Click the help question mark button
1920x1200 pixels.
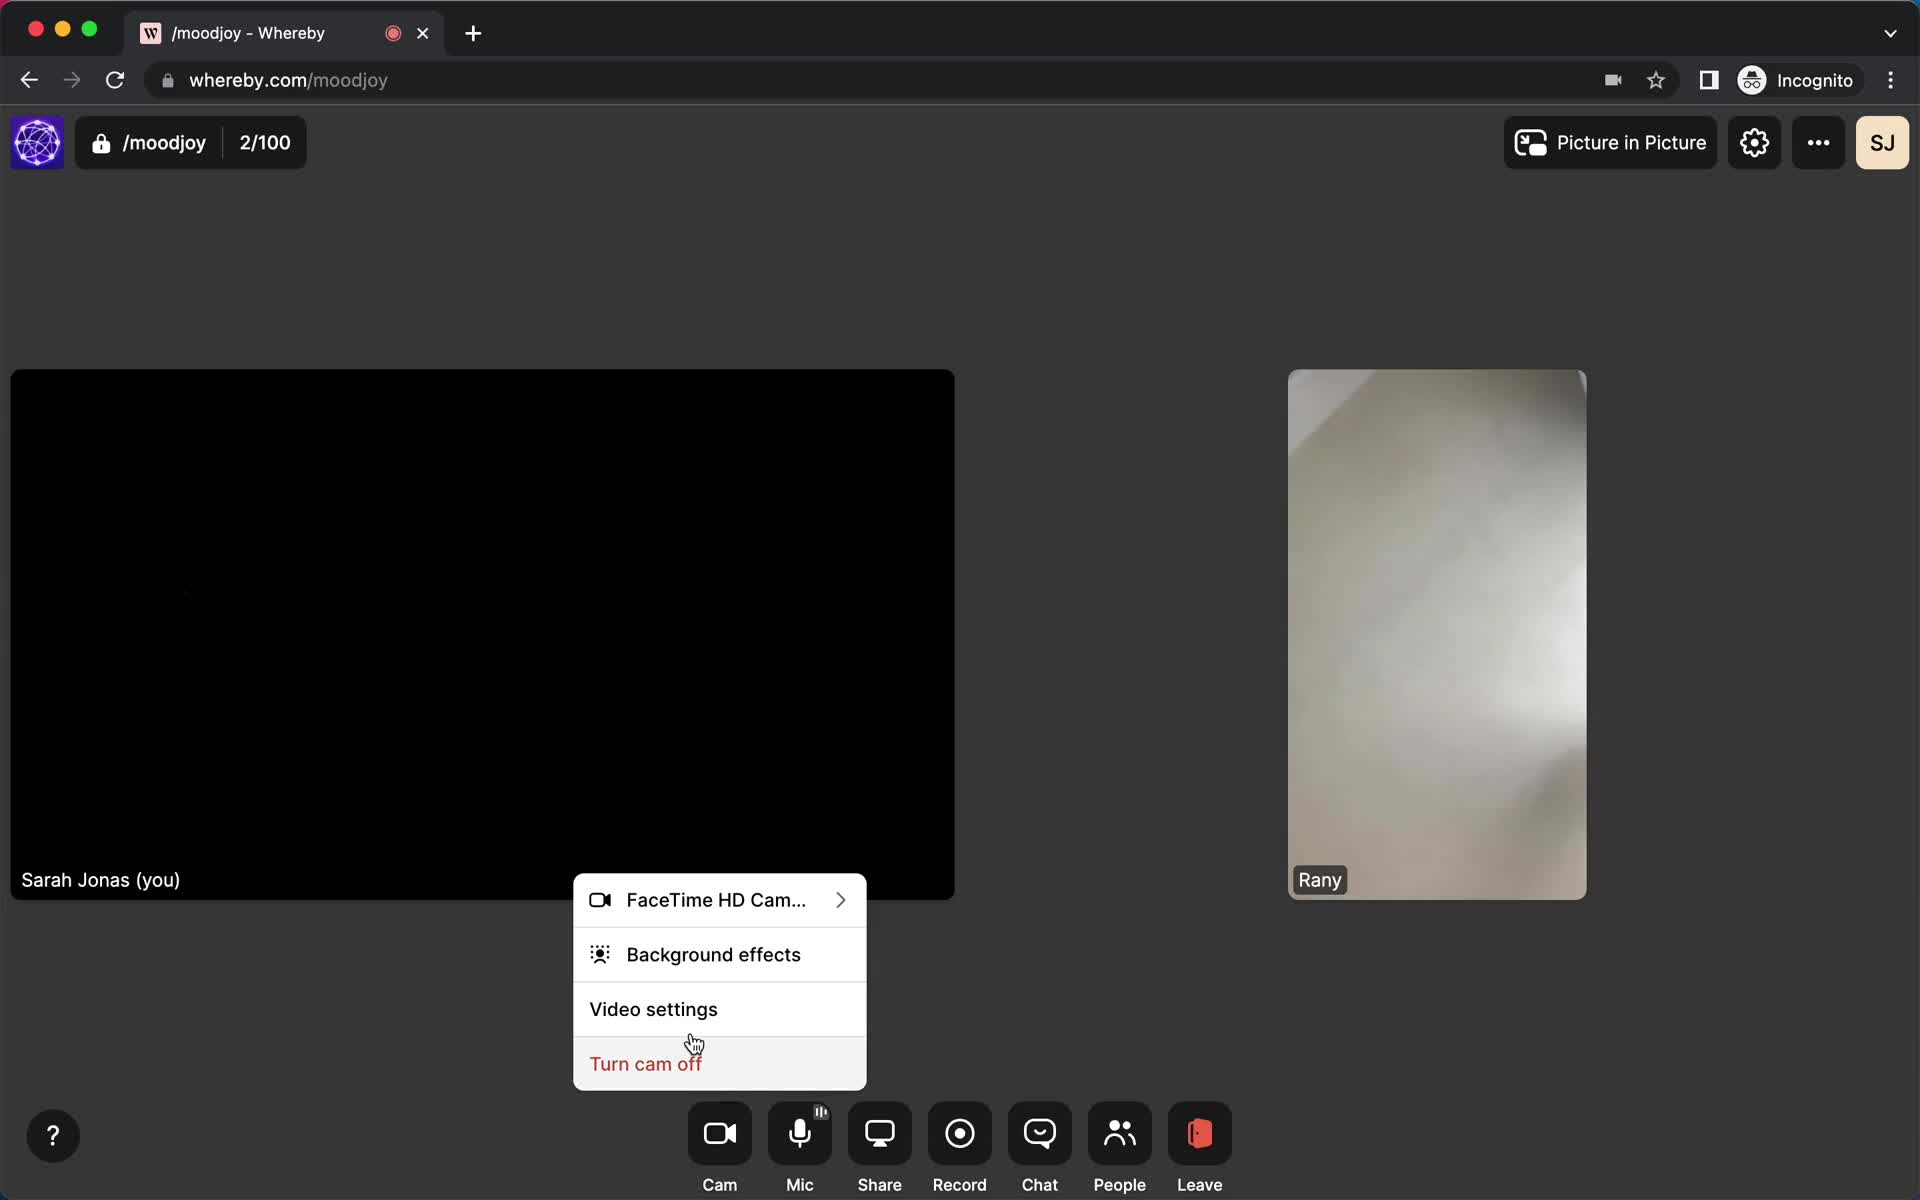click(x=51, y=1135)
